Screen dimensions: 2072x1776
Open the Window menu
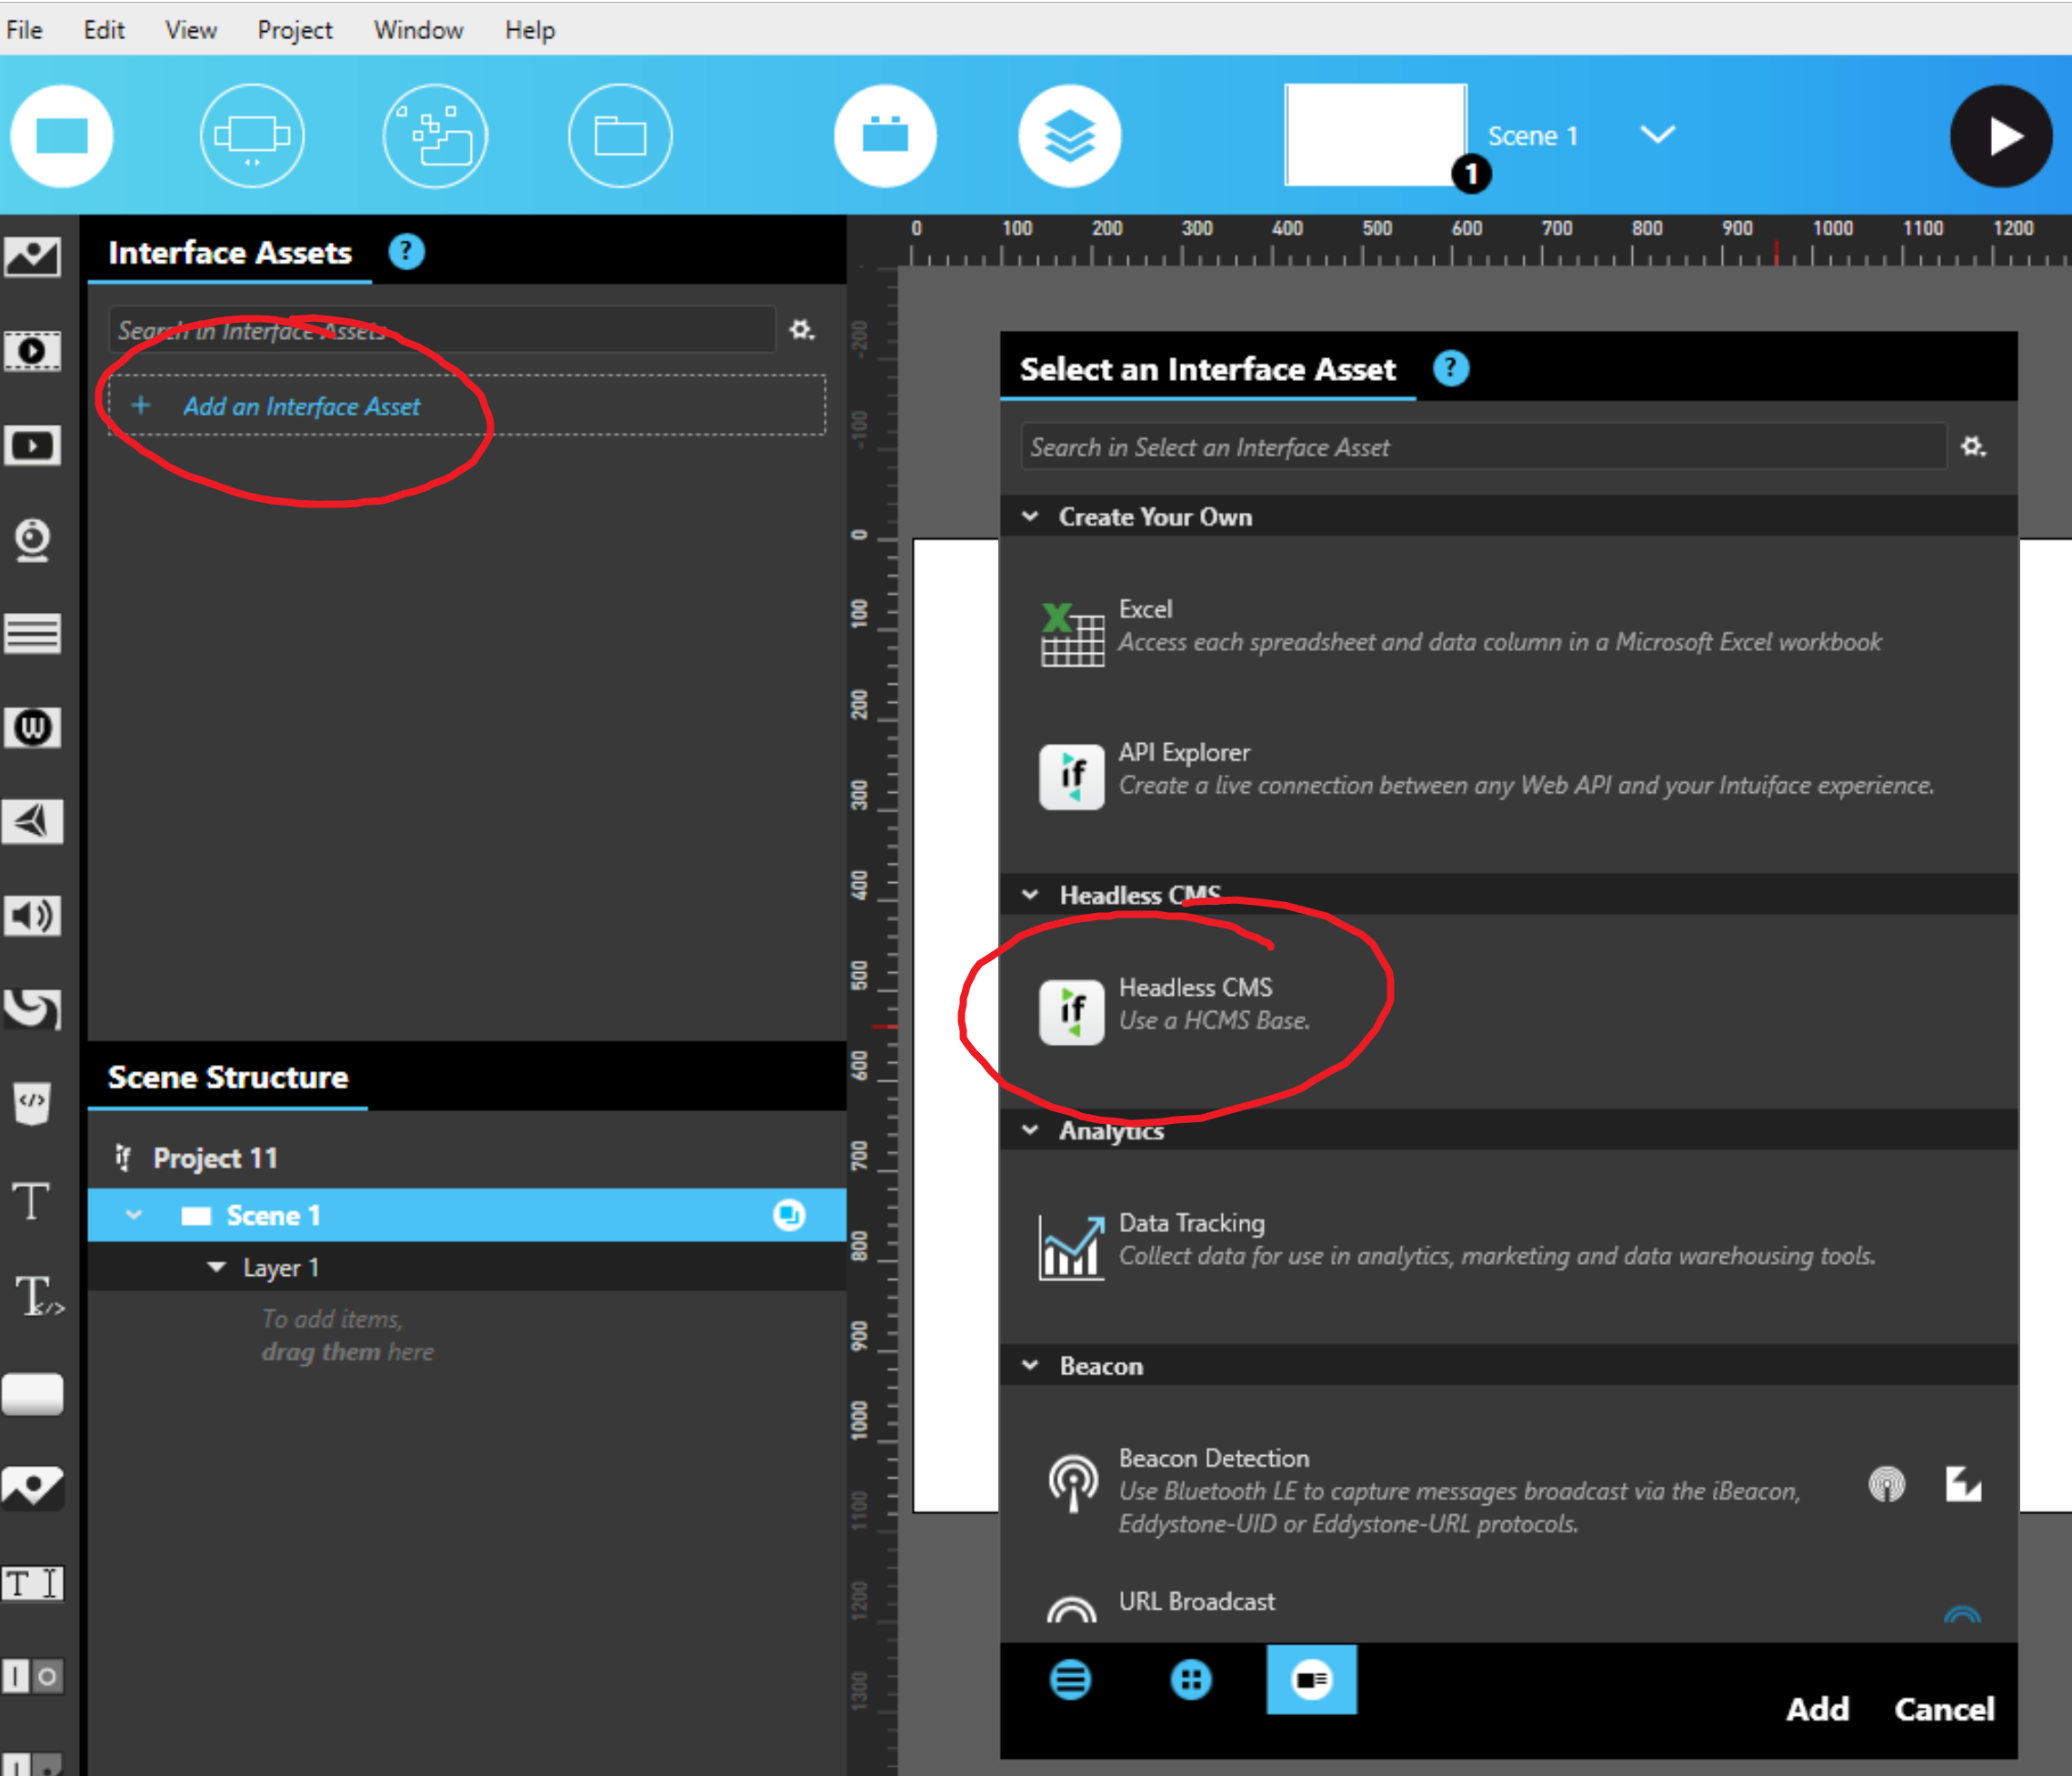tap(418, 30)
